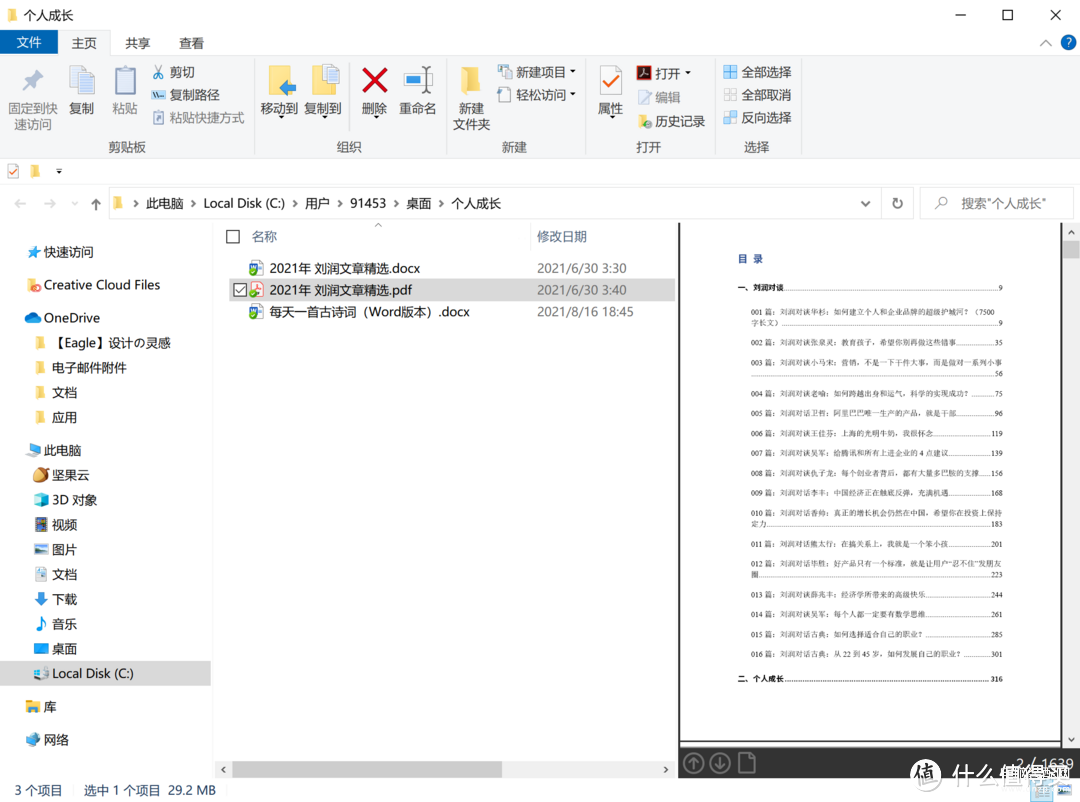Viewport: 1080px width, 802px height.
Task: Toggle the select-all checkbox beside 名称
Action: (233, 237)
